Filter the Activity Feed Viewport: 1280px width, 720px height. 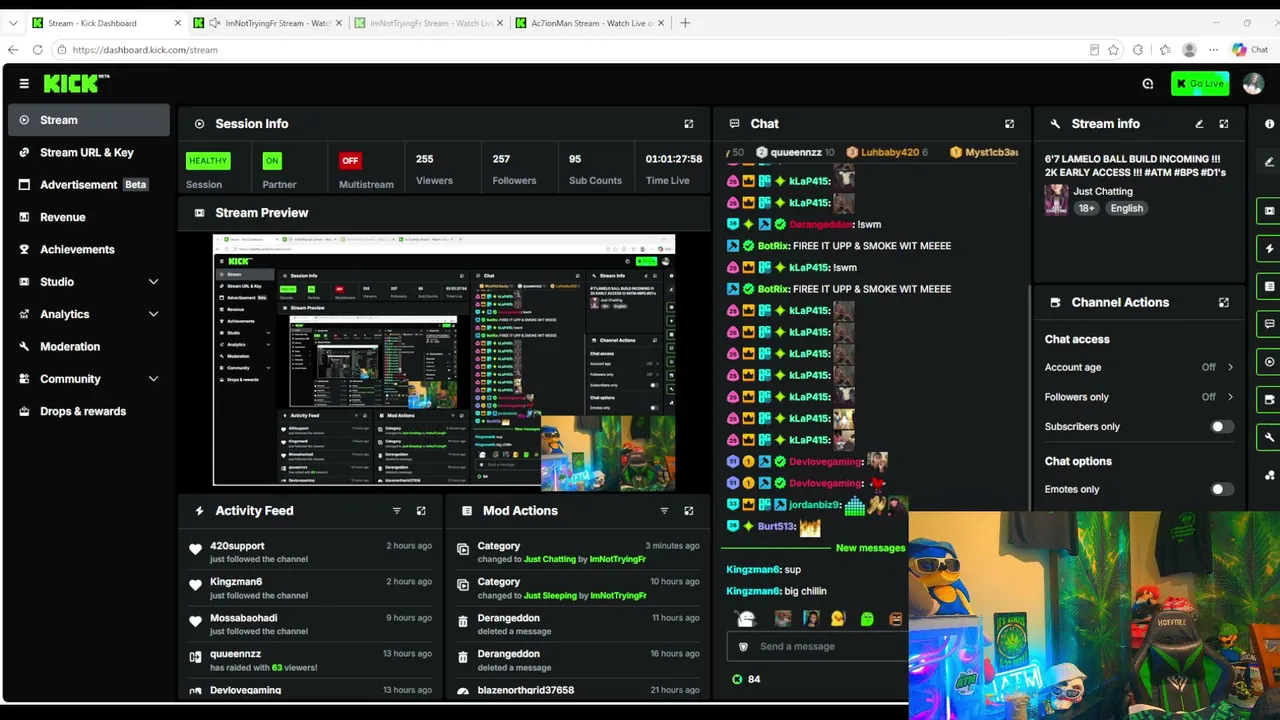click(396, 511)
